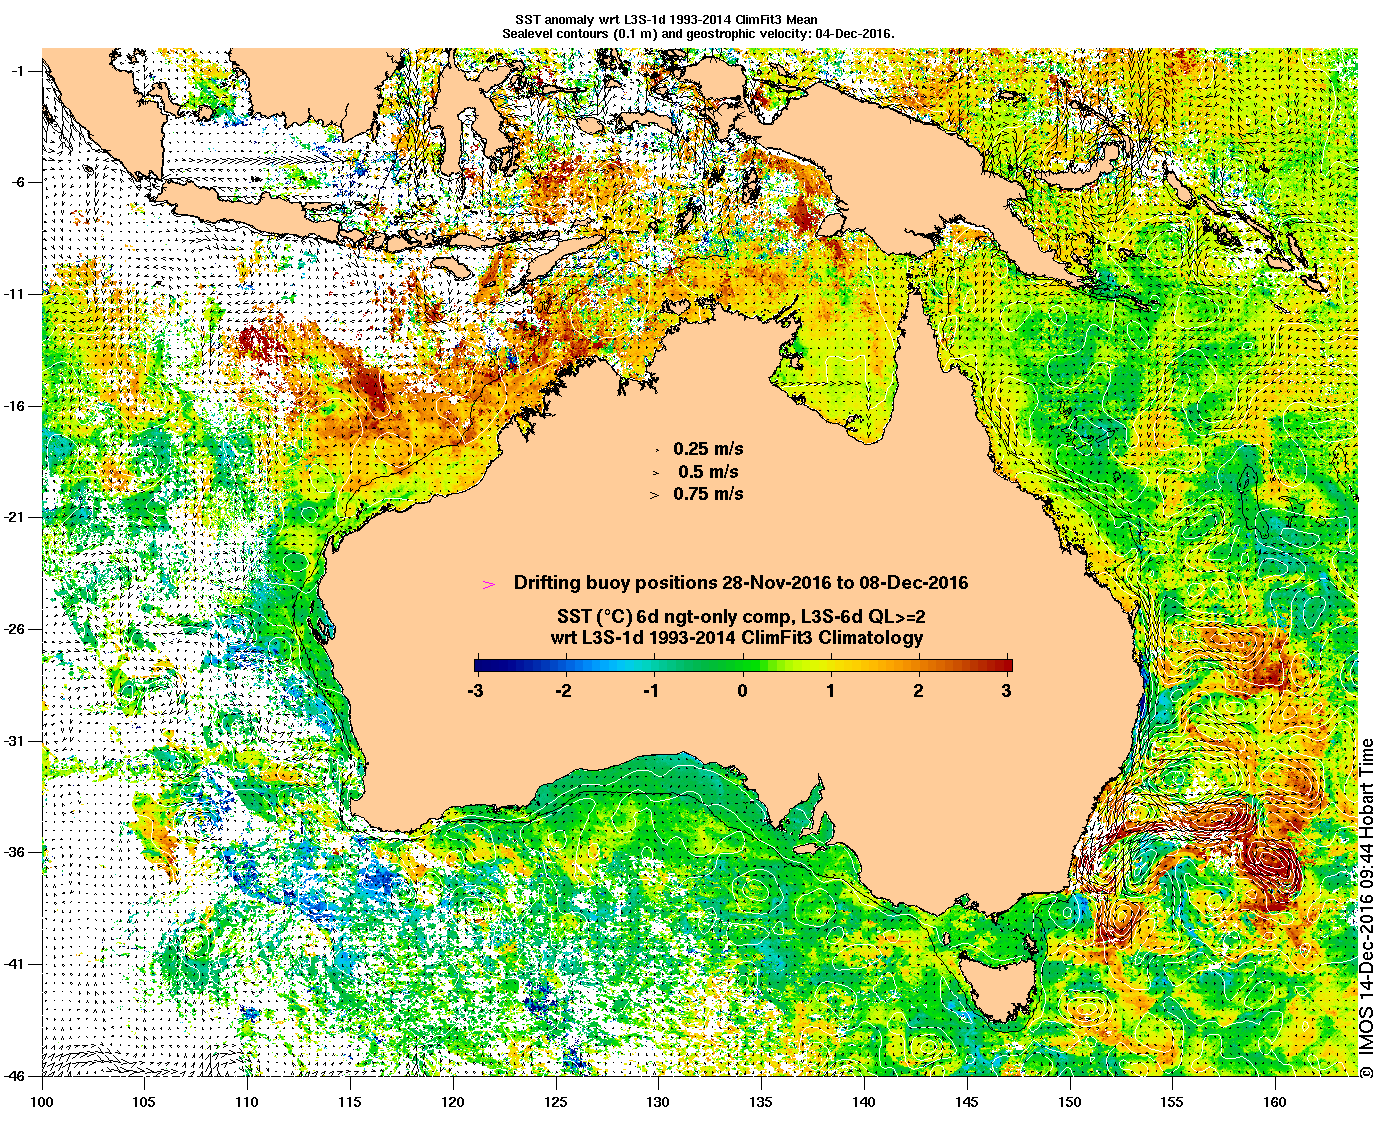Select the dark red end of colorbar
1400x1125 pixels.
coord(1006,665)
